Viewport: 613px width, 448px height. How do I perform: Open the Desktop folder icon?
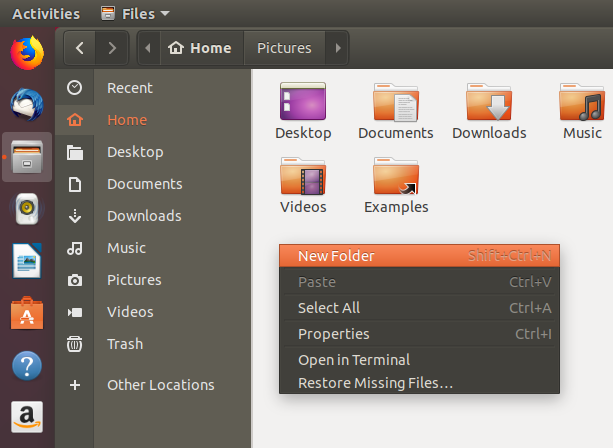[303, 103]
